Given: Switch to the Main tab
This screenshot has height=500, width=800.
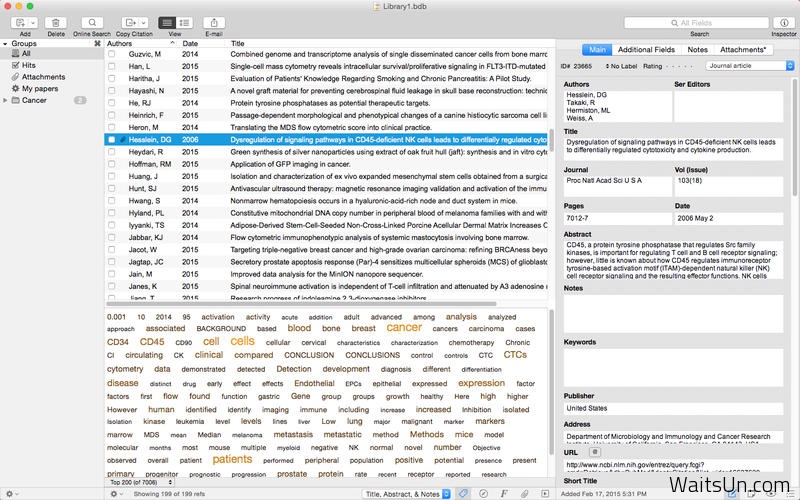Looking at the screenshot, I should [x=597, y=49].
